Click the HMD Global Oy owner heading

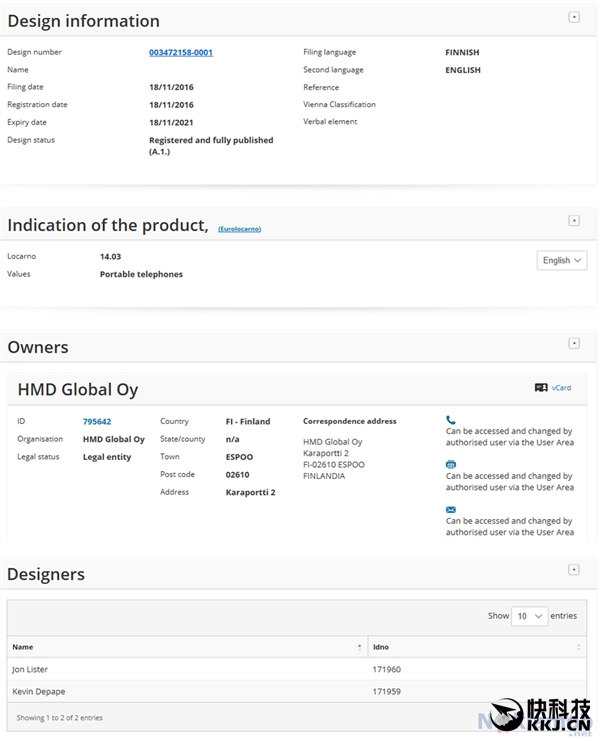(78, 390)
